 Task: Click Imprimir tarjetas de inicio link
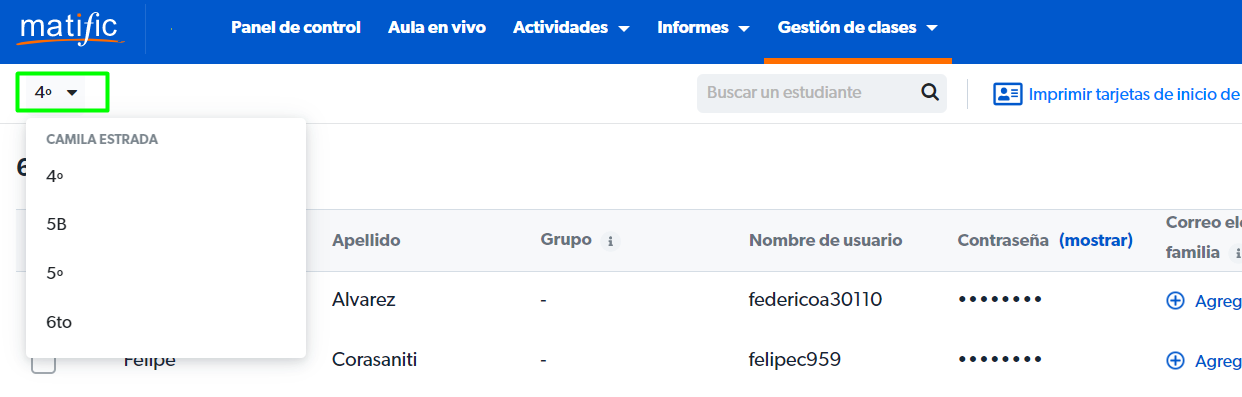click(1135, 94)
